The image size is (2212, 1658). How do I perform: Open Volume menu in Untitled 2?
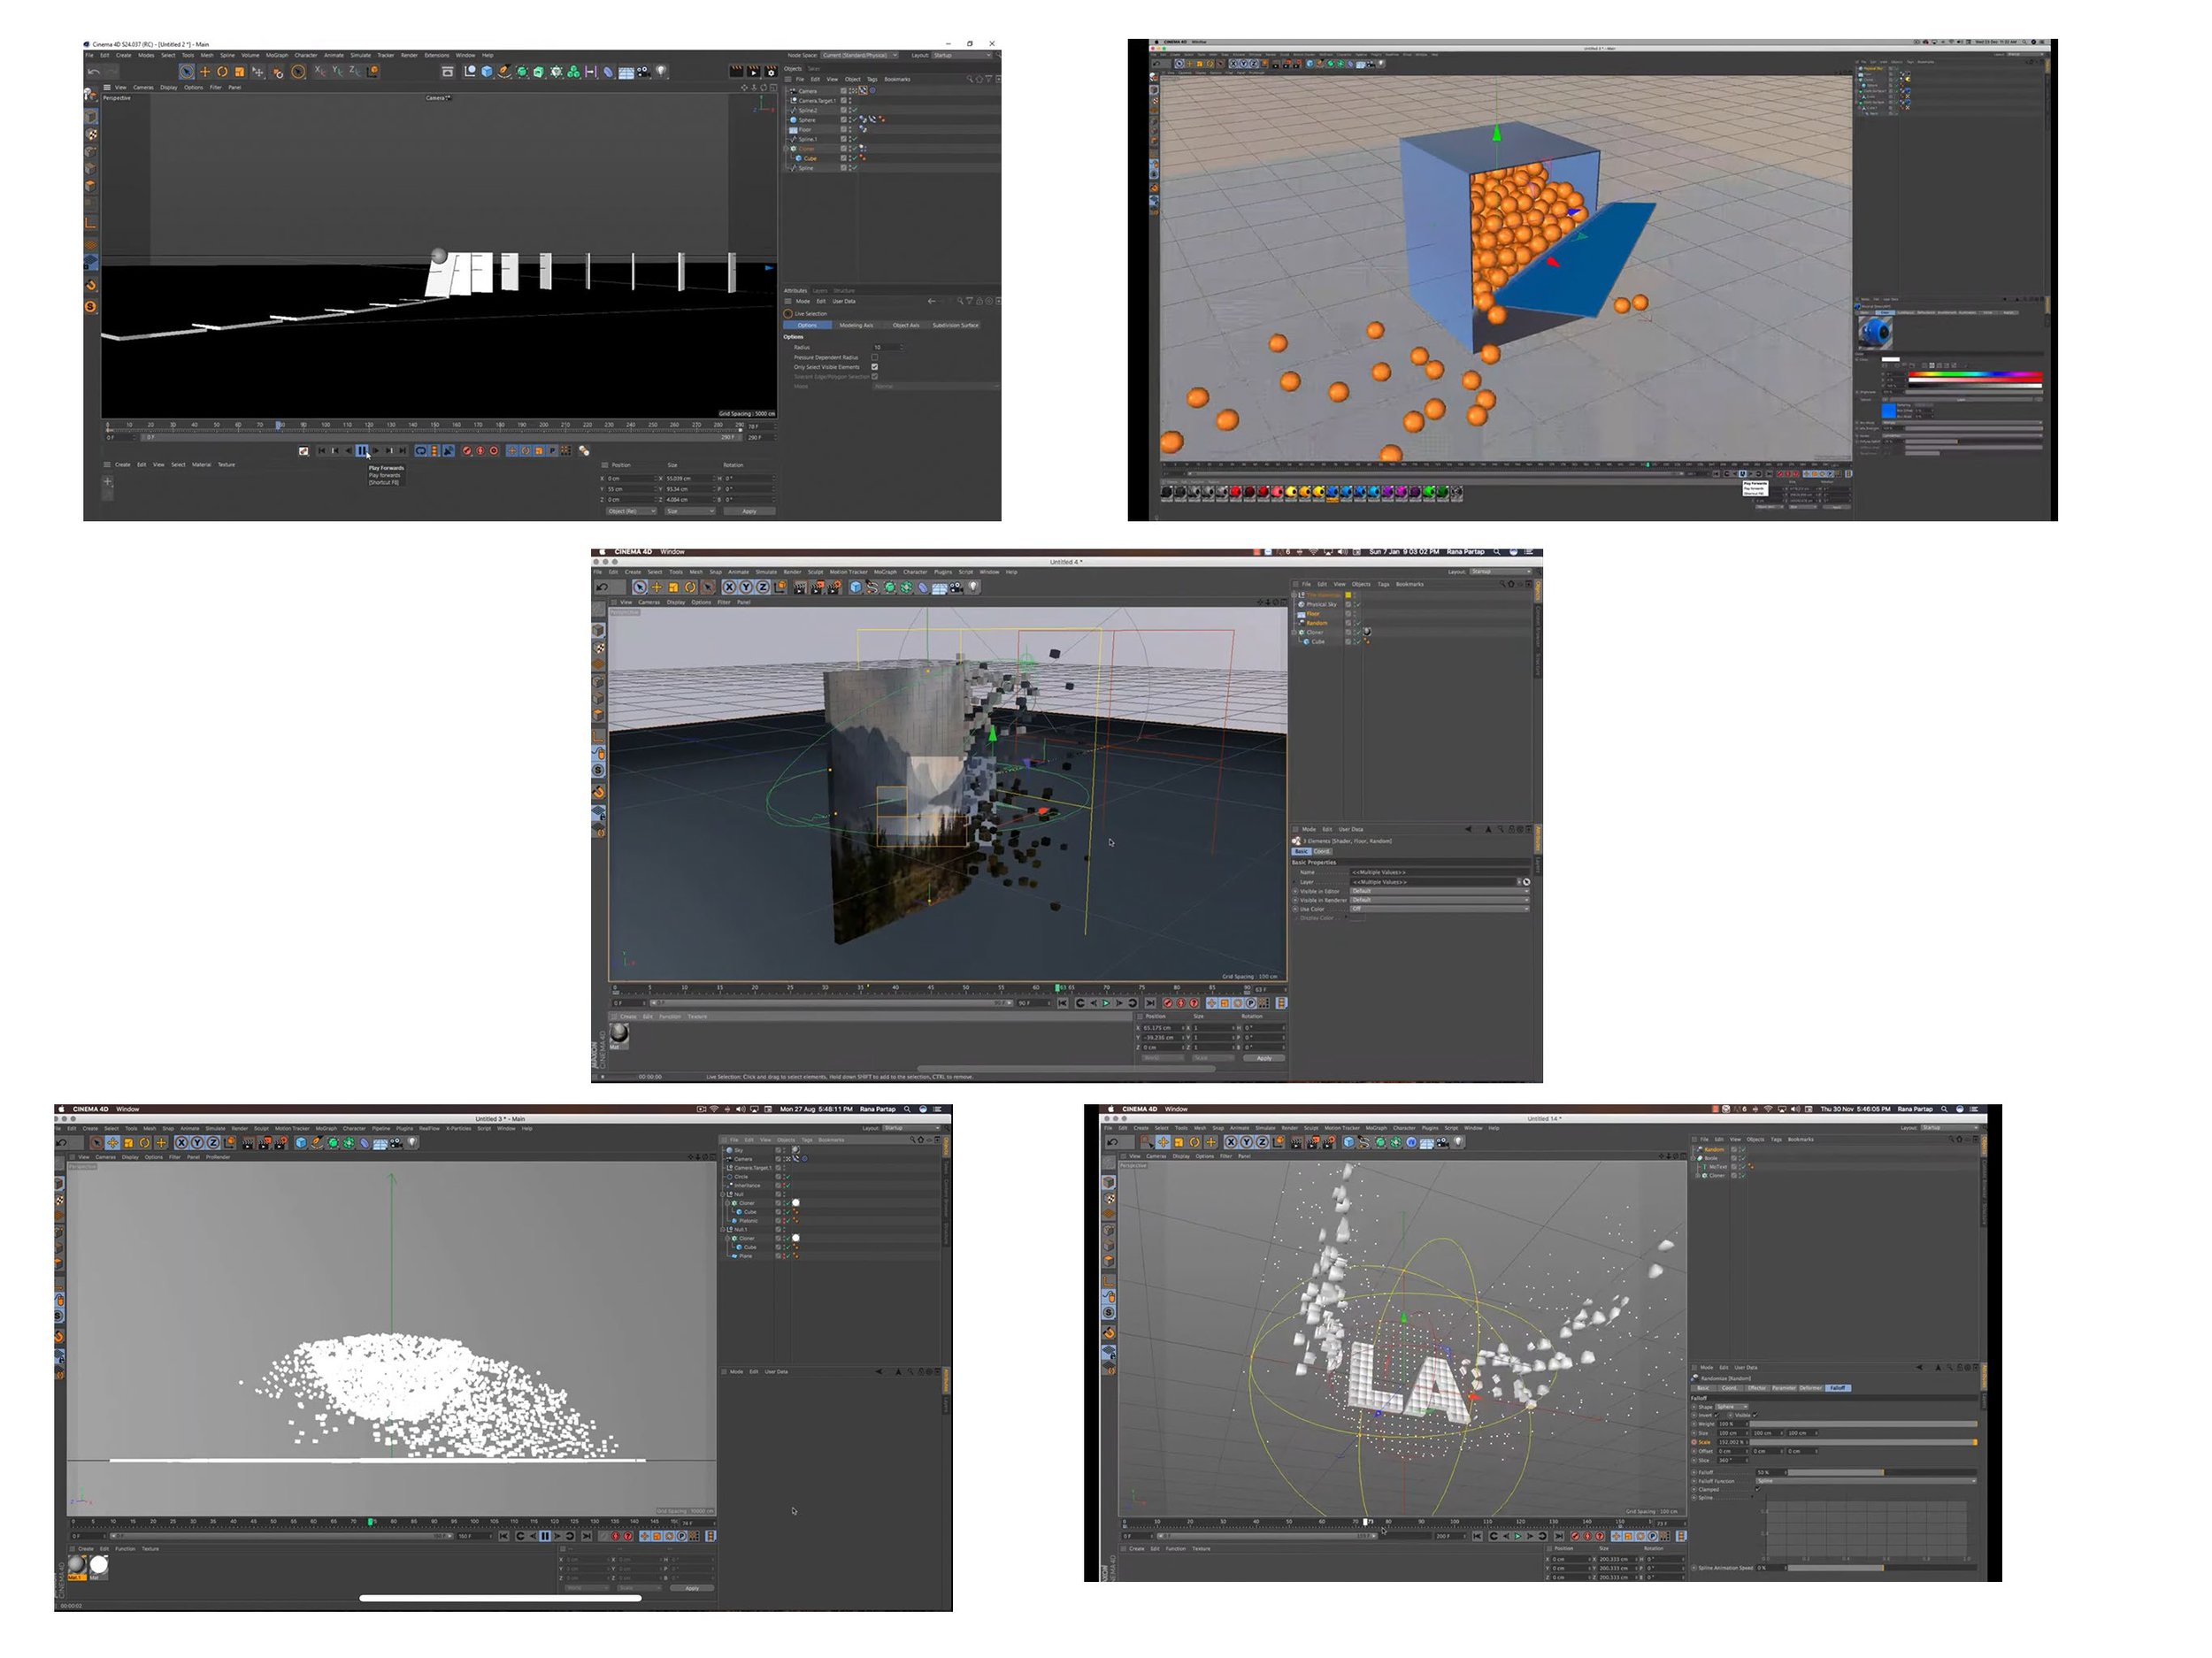(x=250, y=55)
